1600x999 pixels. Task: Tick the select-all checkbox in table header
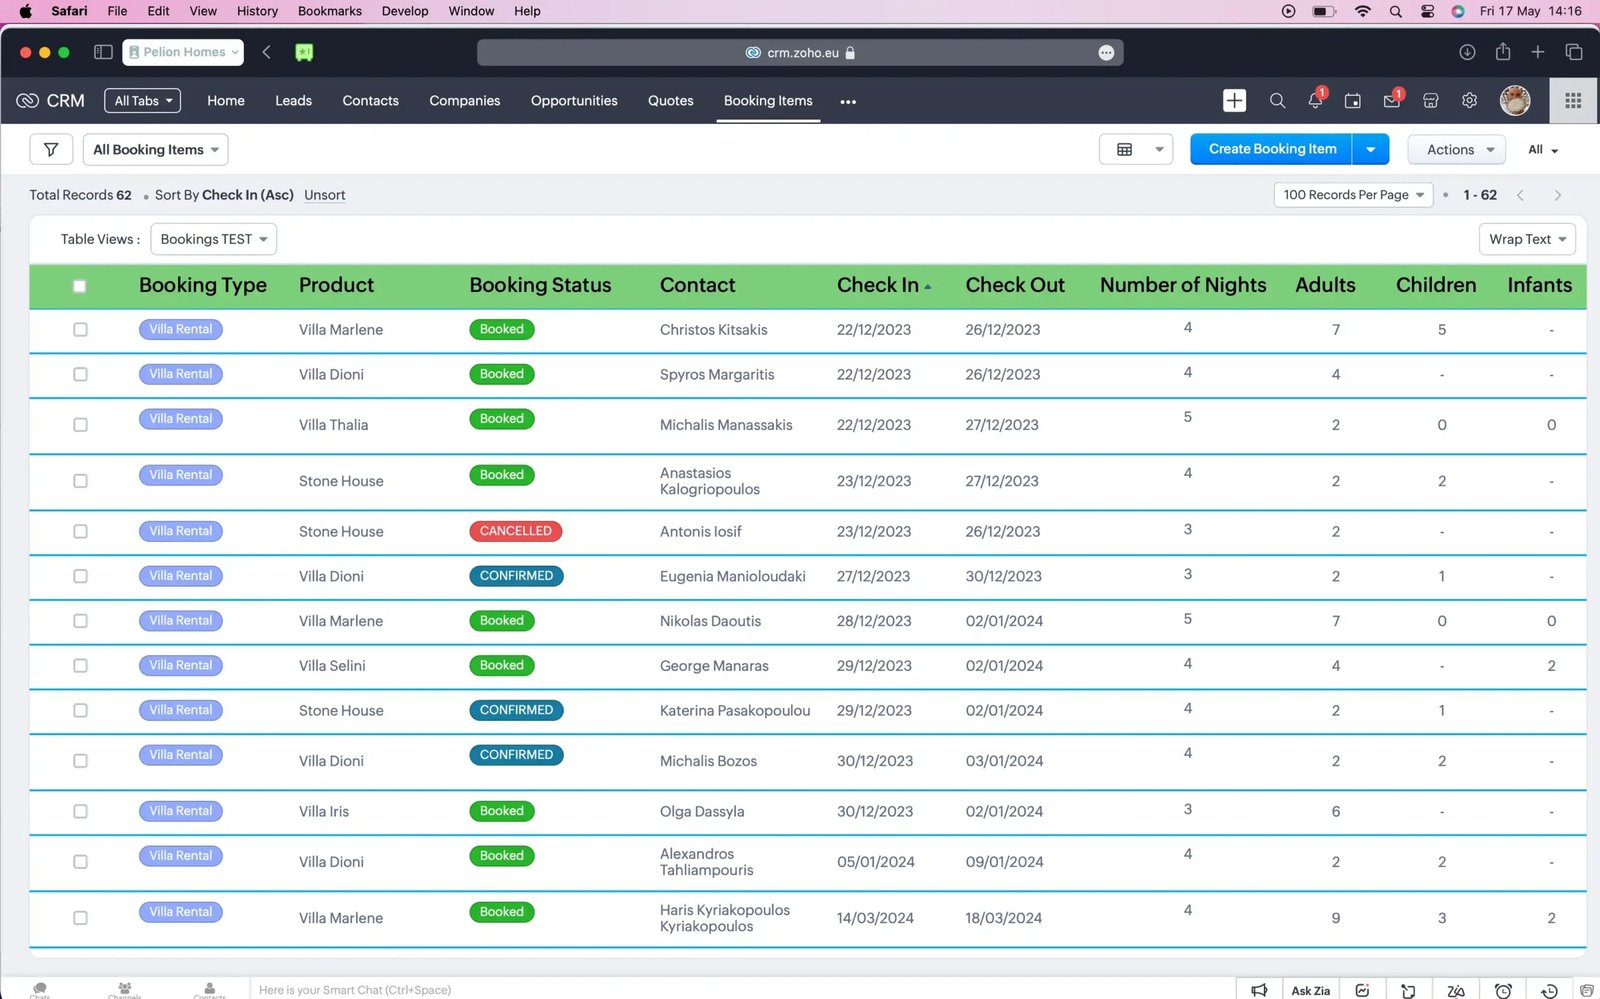80,286
